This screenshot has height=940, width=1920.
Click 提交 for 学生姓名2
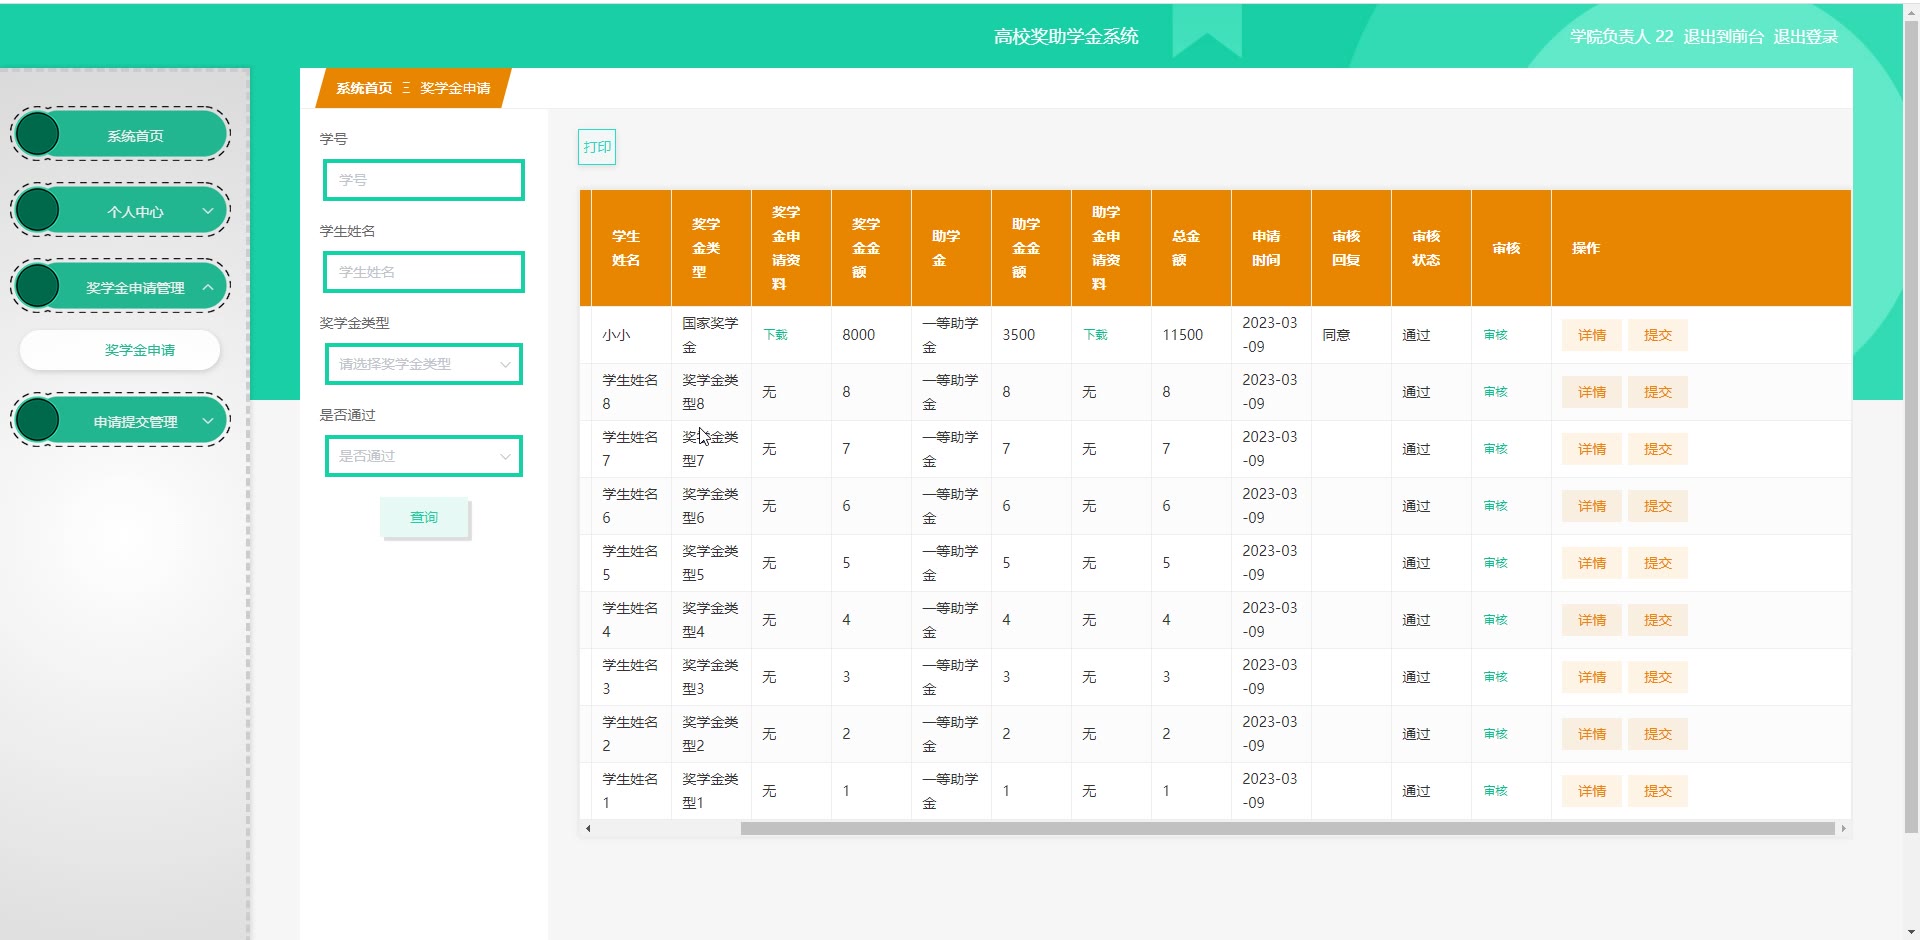(x=1658, y=734)
